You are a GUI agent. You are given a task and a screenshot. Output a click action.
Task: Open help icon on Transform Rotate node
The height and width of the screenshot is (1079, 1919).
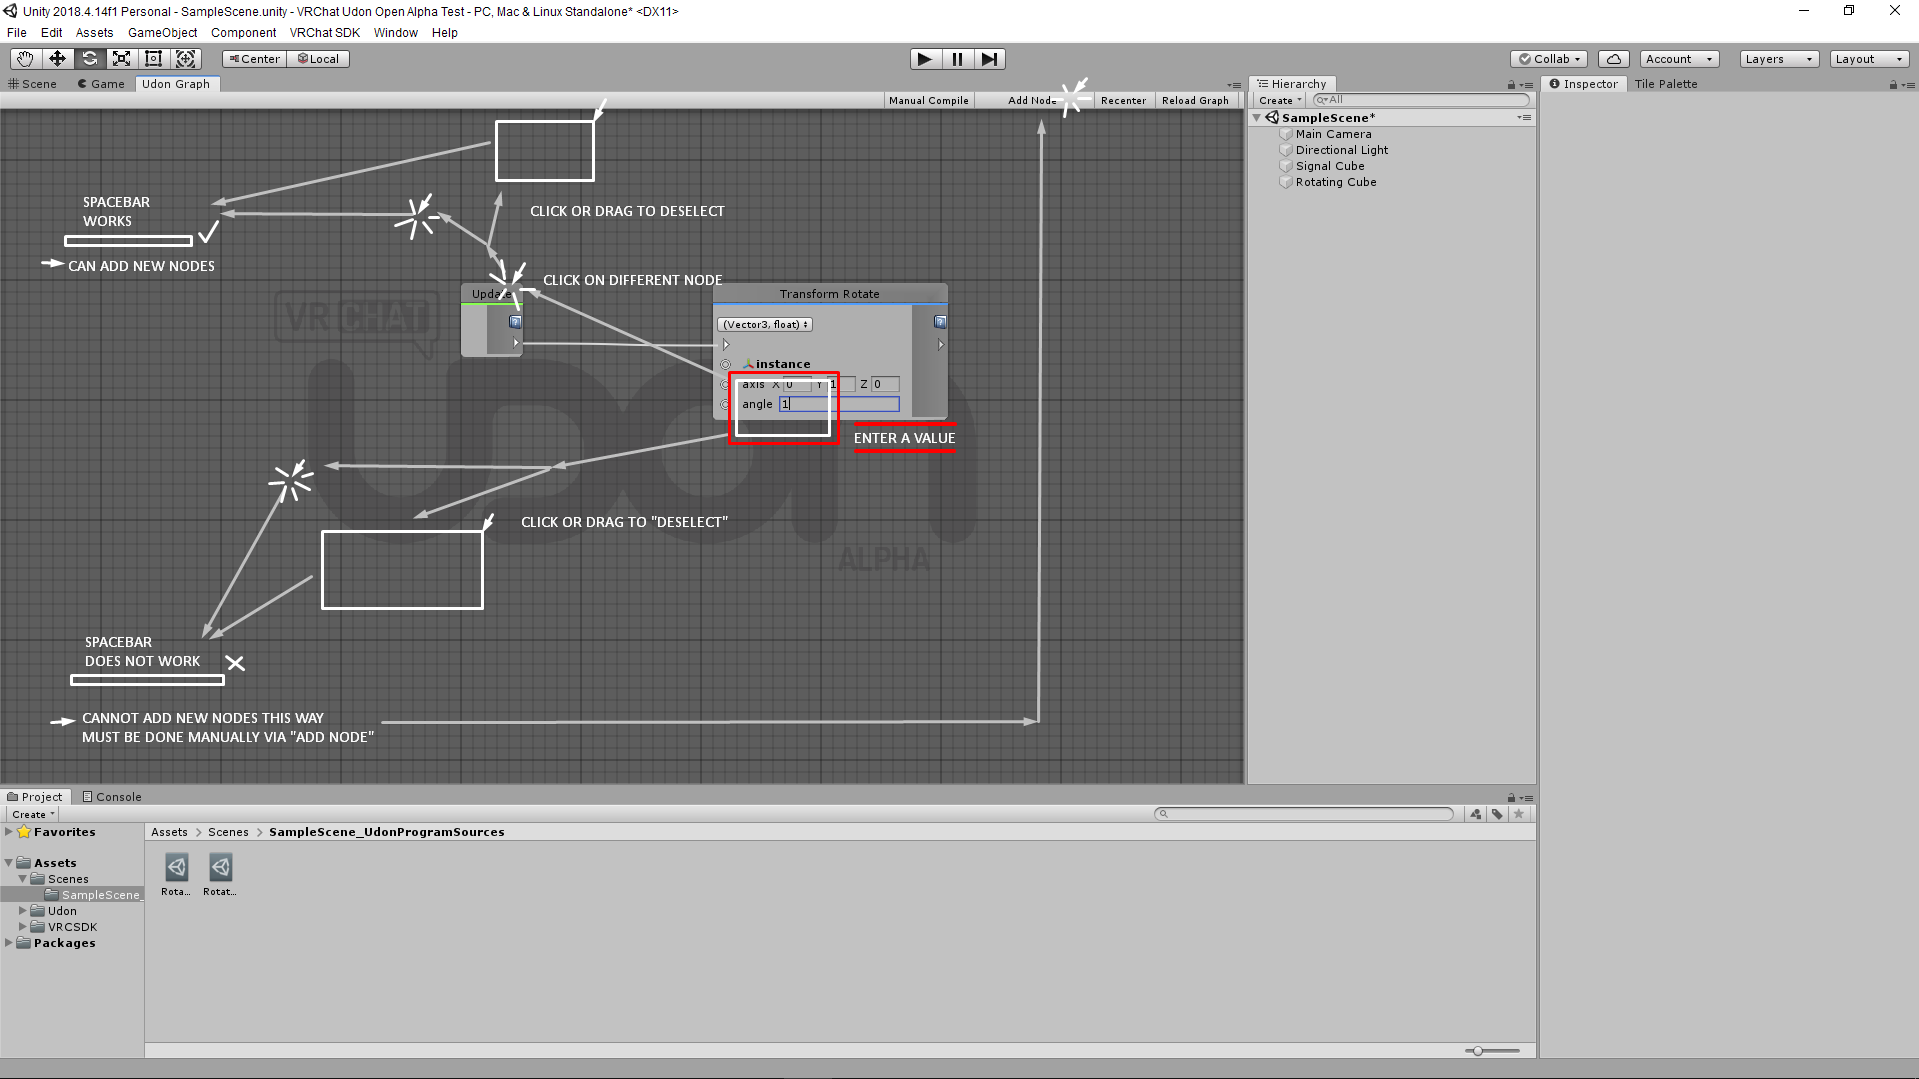[940, 322]
